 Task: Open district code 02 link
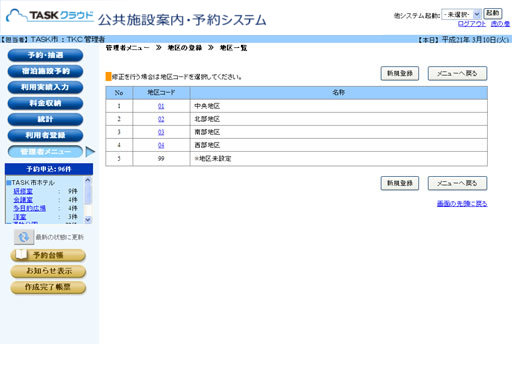pyautogui.click(x=161, y=119)
